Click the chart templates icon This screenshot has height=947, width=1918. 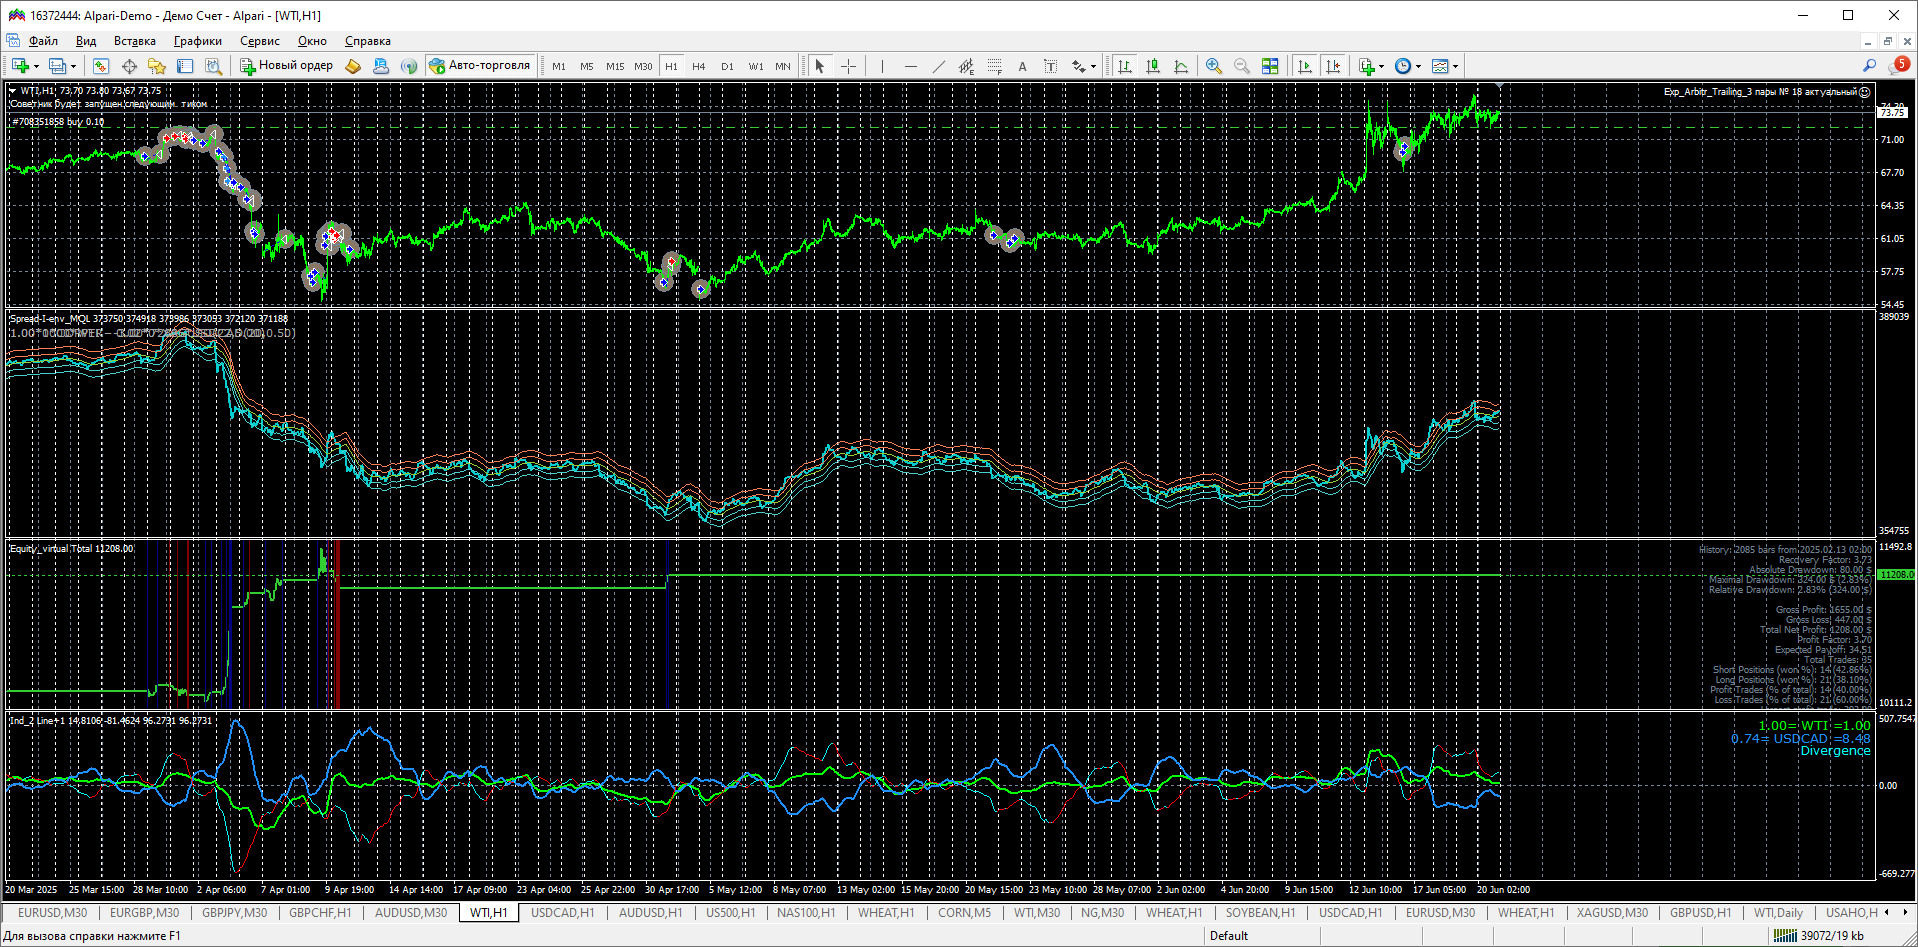point(1441,66)
